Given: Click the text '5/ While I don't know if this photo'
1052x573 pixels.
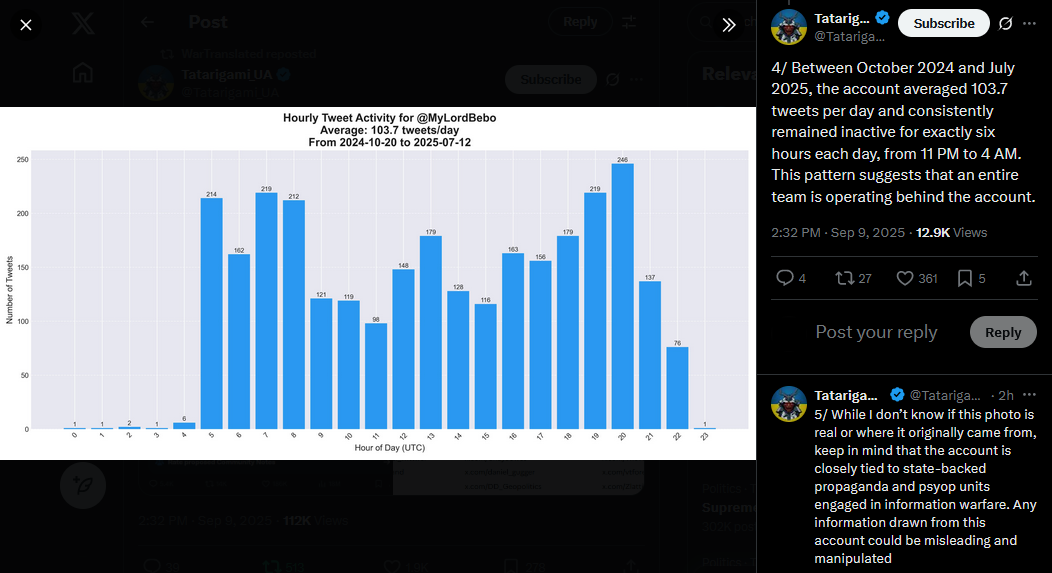Looking at the screenshot, I should [925, 415].
